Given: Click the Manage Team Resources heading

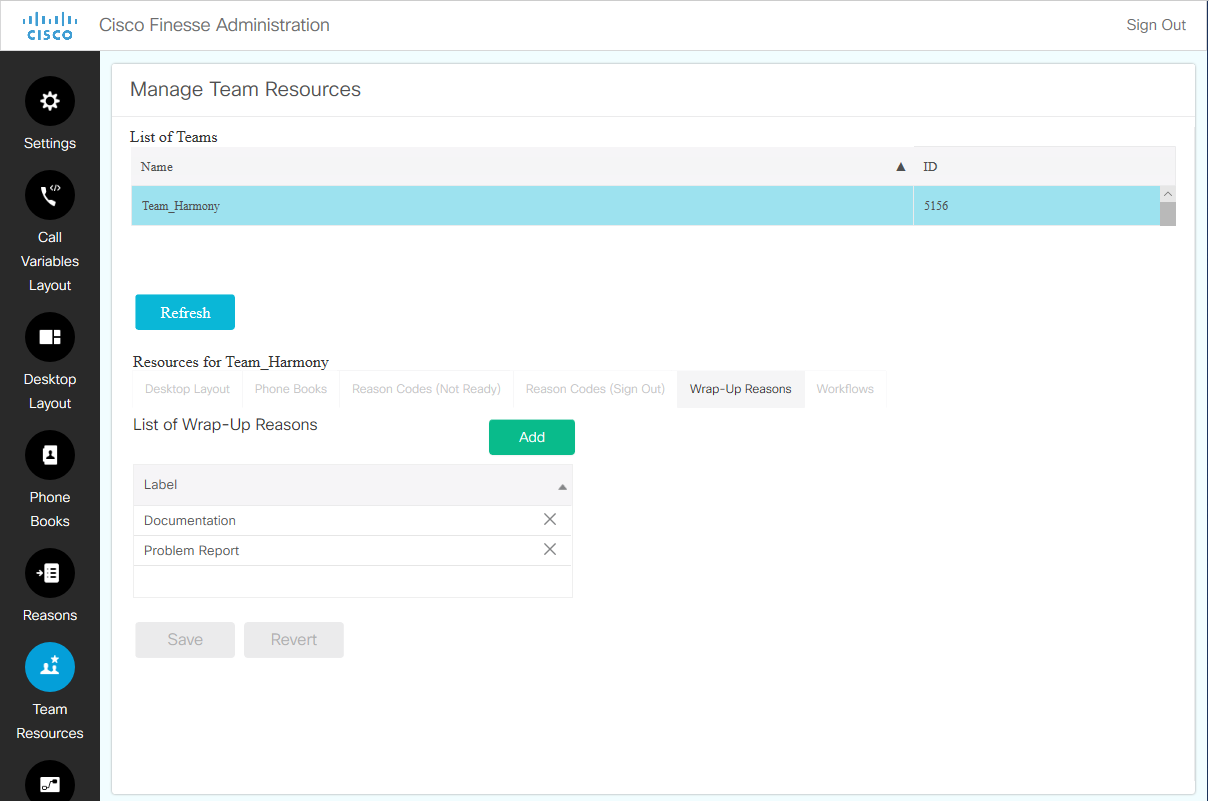Looking at the screenshot, I should click(x=245, y=89).
